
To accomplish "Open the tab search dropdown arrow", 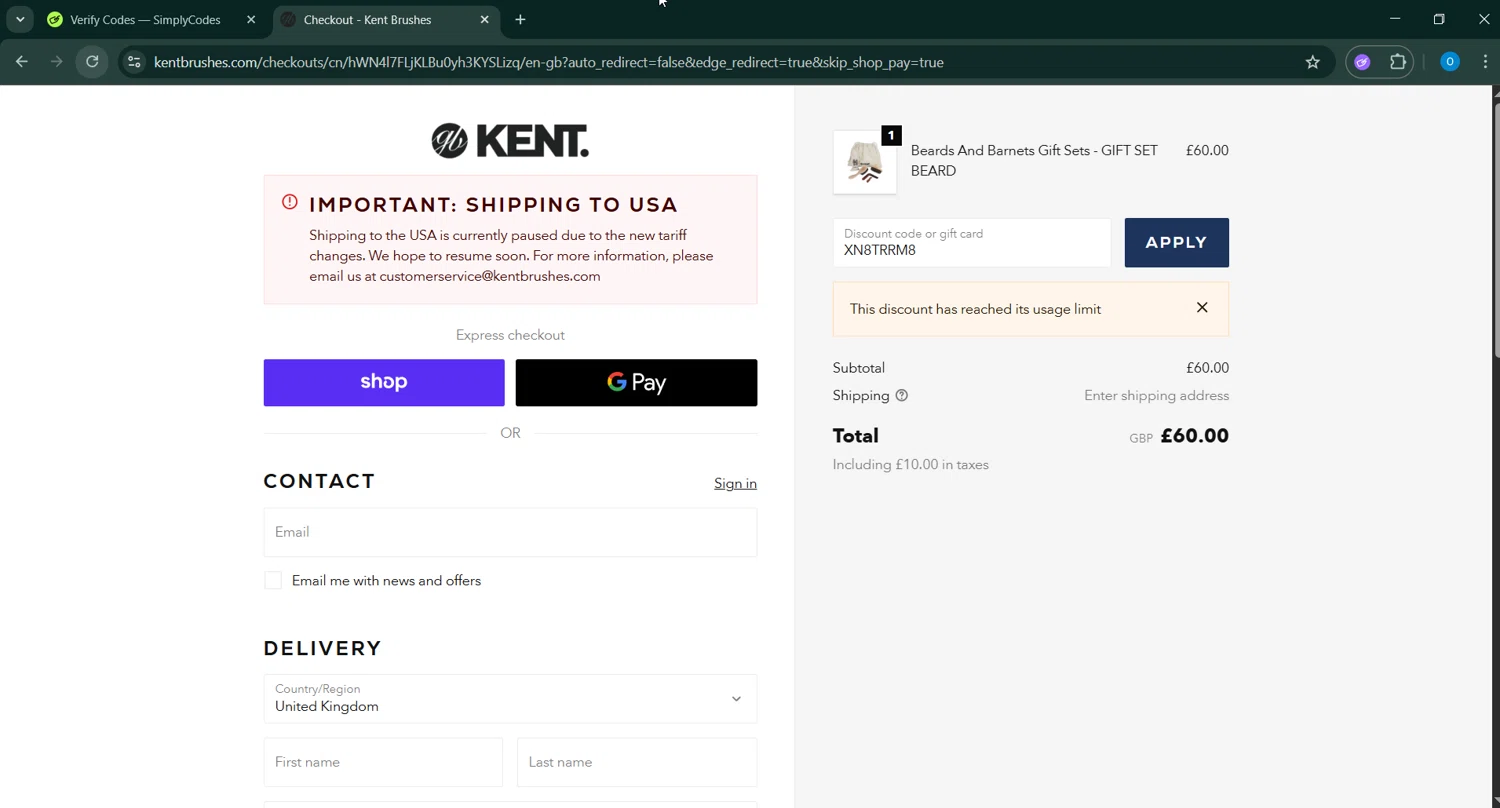I will click(x=20, y=19).
